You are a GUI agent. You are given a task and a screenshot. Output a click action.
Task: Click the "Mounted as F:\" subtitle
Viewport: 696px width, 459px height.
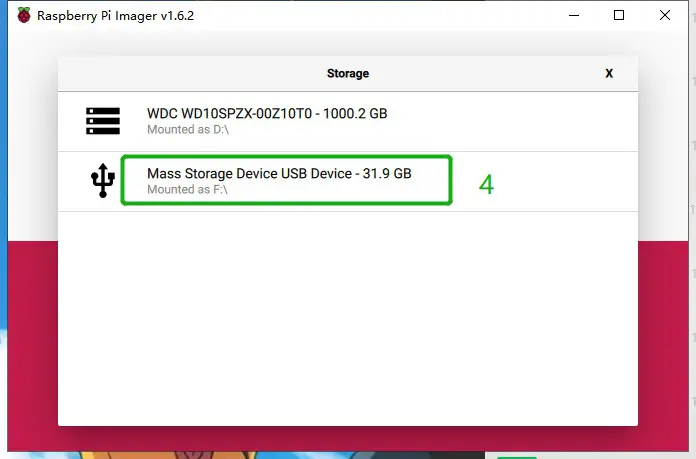click(185, 190)
